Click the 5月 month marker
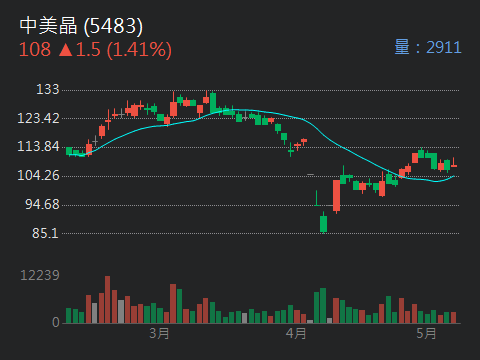The image size is (480, 360). 426,333
